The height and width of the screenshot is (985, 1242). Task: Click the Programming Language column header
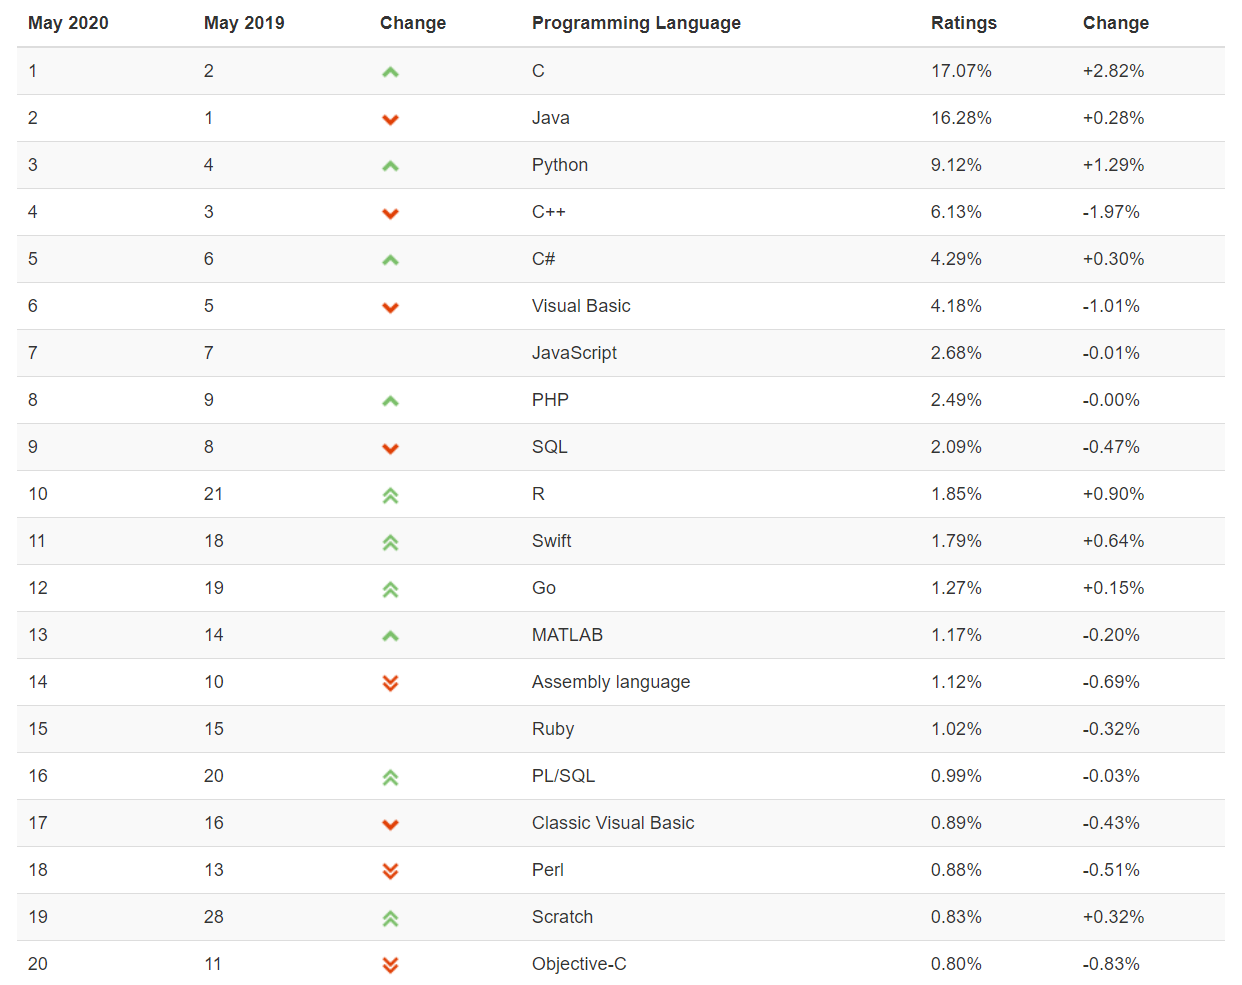coord(636,23)
